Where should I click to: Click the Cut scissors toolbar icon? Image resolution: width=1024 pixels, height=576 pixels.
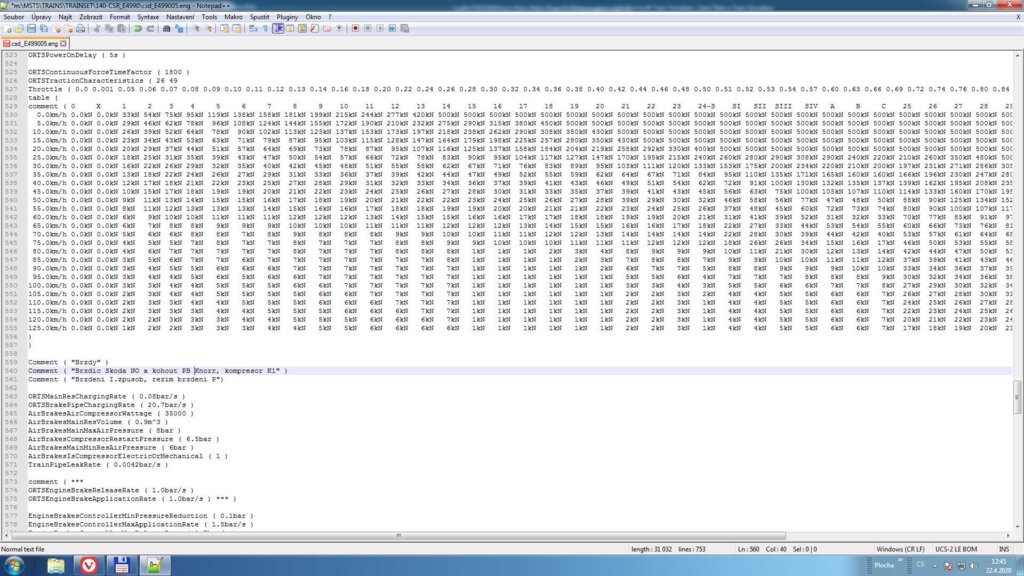pos(97,29)
